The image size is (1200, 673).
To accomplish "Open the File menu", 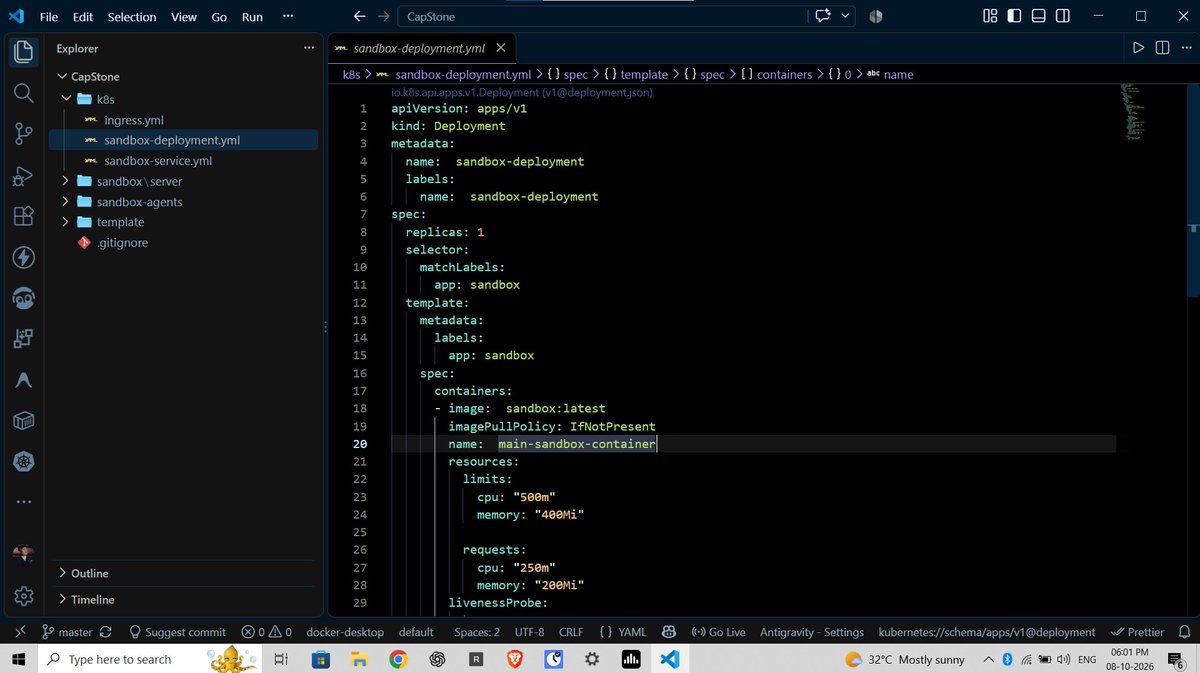I will (49, 17).
